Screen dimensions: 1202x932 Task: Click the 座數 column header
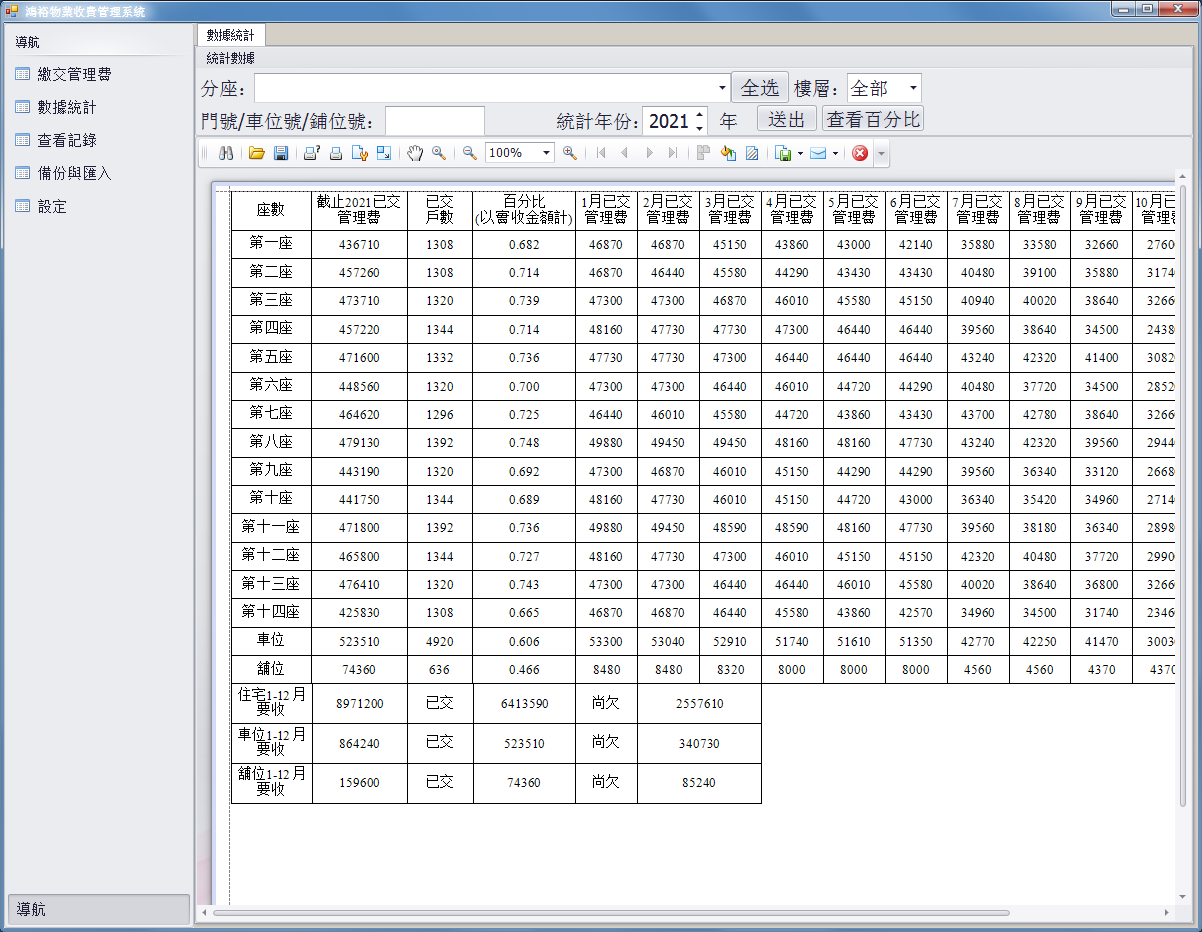(x=271, y=210)
